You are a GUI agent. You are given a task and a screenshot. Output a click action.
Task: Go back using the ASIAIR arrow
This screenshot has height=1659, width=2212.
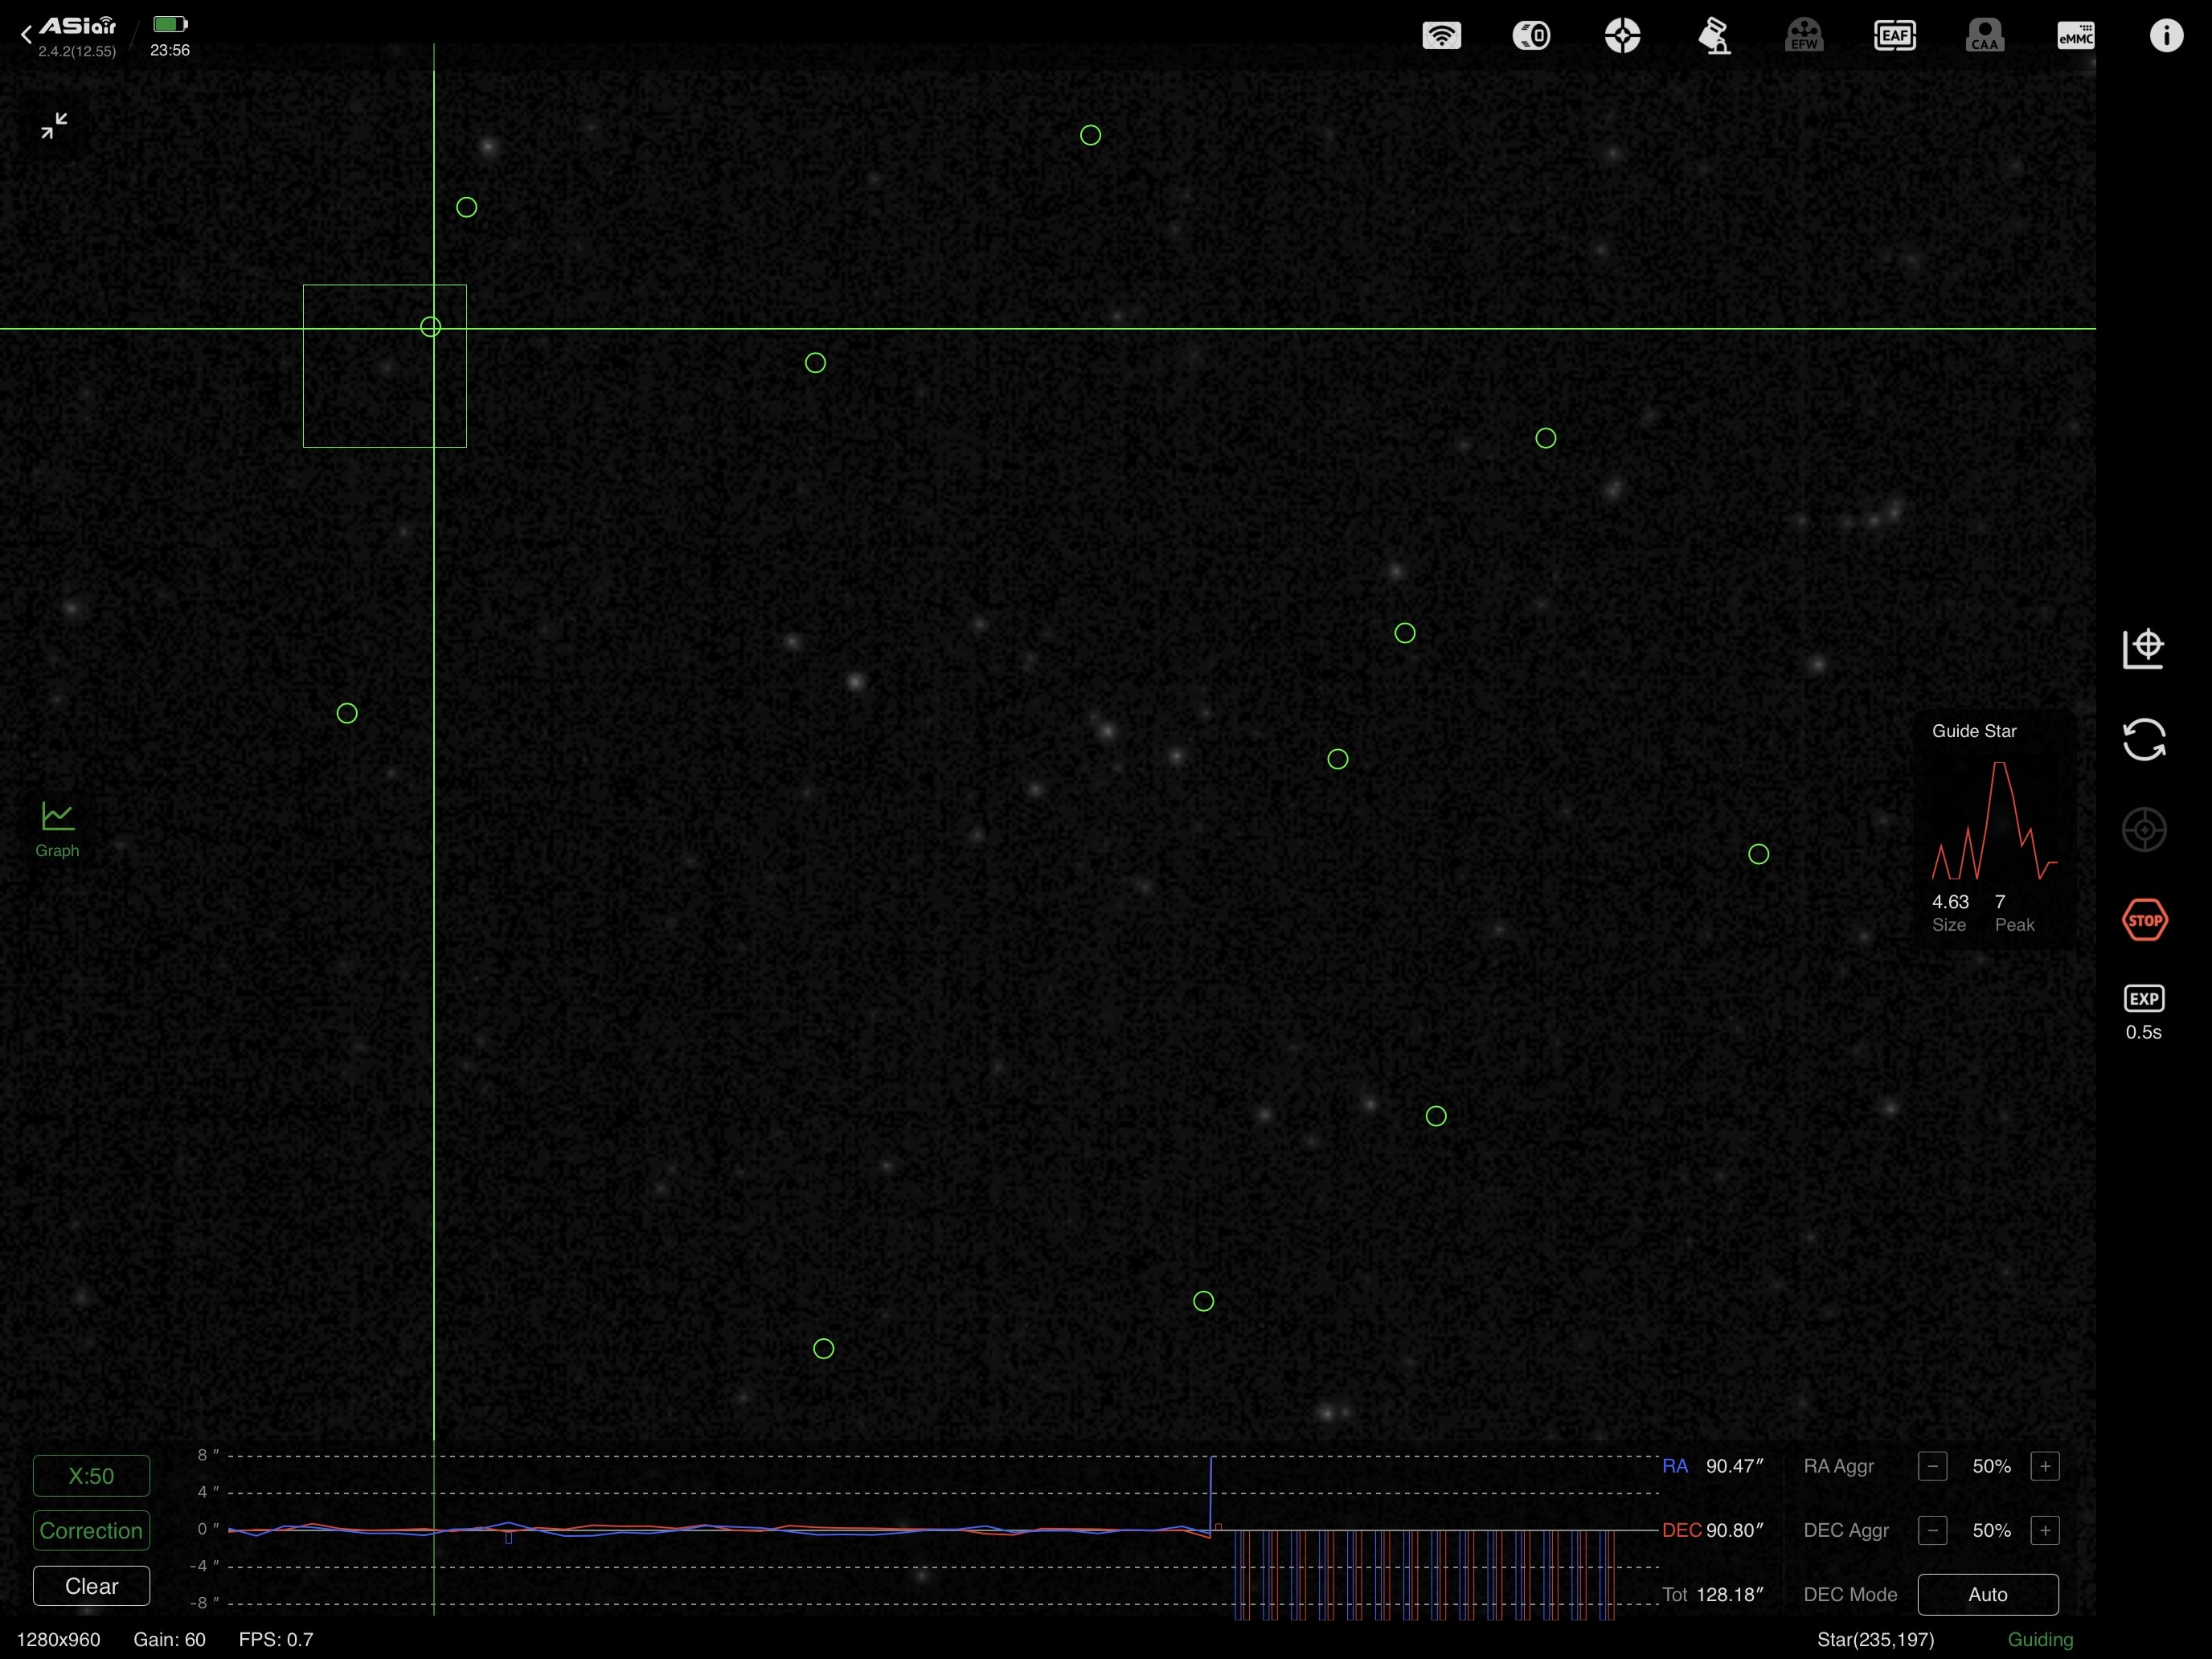click(27, 35)
